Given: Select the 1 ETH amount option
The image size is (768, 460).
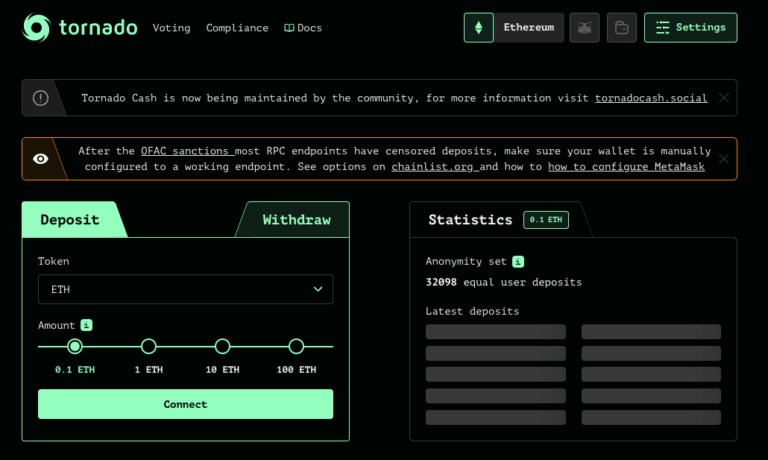Looking at the screenshot, I should [148, 346].
